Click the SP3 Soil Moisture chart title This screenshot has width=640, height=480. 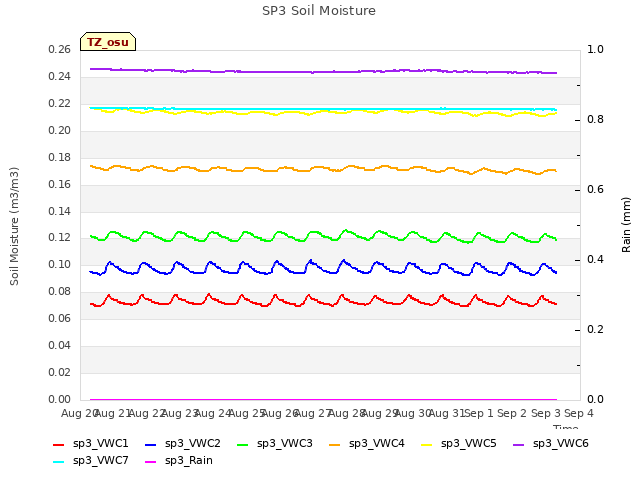pos(319,11)
